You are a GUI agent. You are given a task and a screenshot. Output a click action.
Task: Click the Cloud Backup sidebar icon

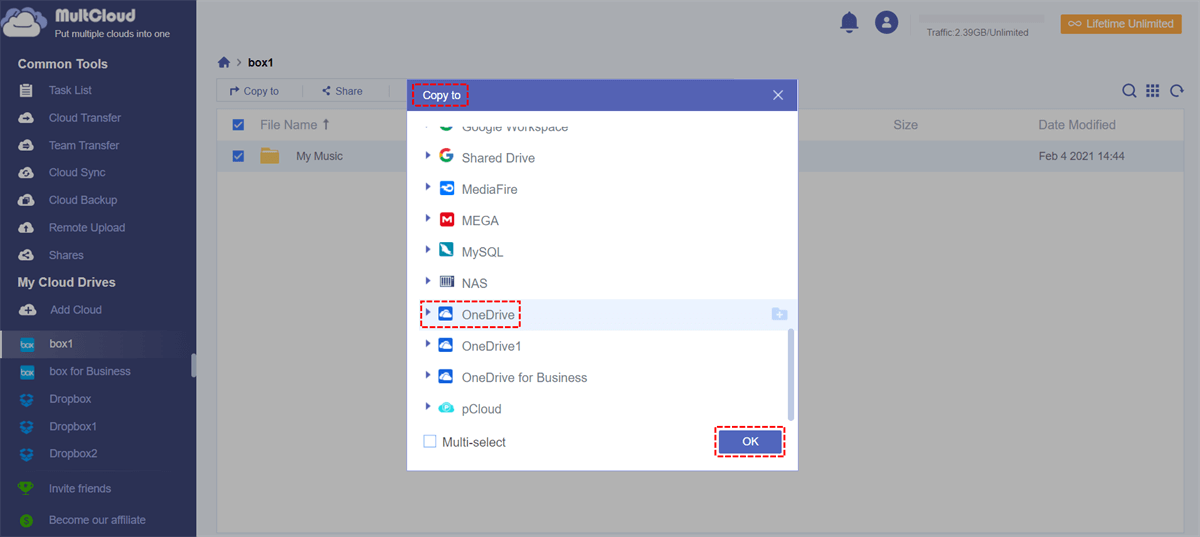pyautogui.click(x=27, y=200)
